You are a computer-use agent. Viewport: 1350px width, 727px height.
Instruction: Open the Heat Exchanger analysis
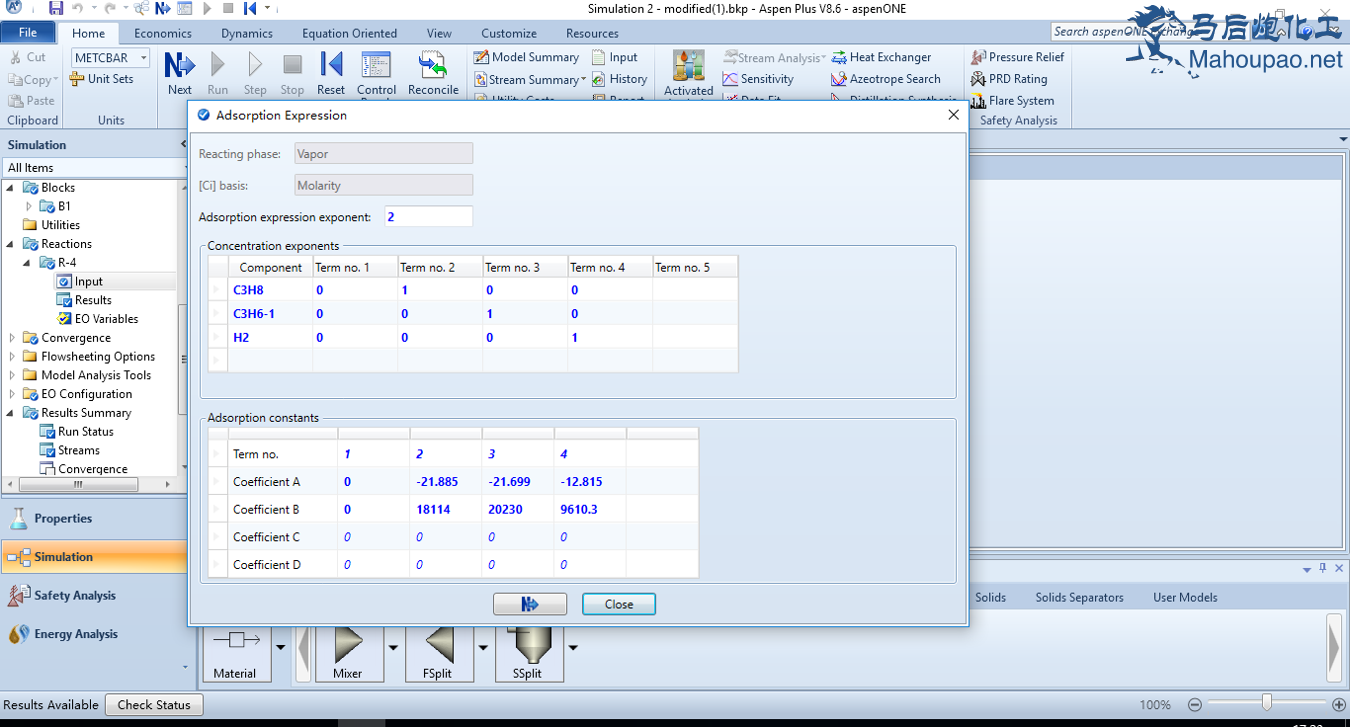pos(881,57)
